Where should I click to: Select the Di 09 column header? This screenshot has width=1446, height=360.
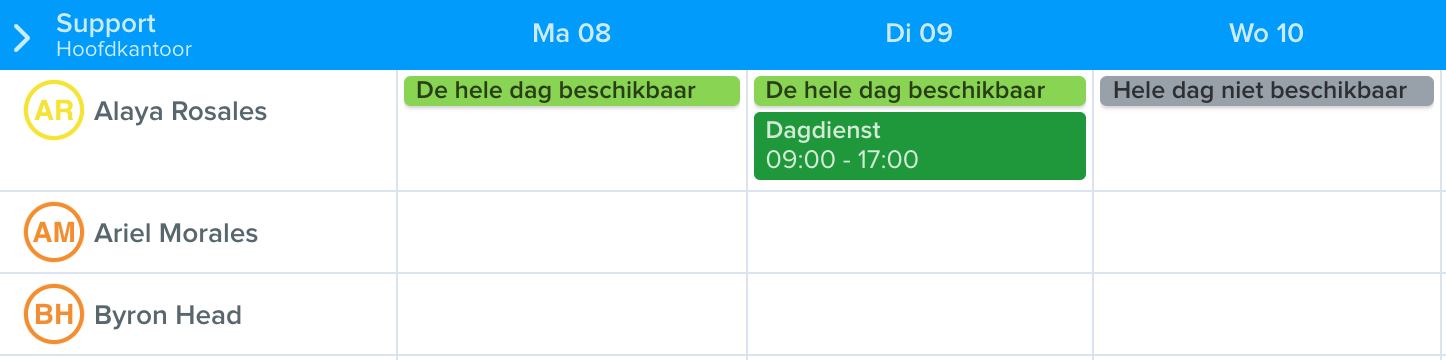coord(919,34)
